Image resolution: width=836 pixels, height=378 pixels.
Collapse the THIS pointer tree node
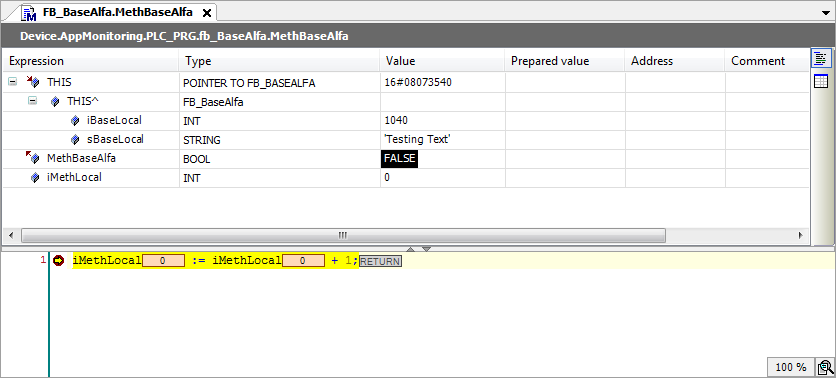(x=12, y=82)
